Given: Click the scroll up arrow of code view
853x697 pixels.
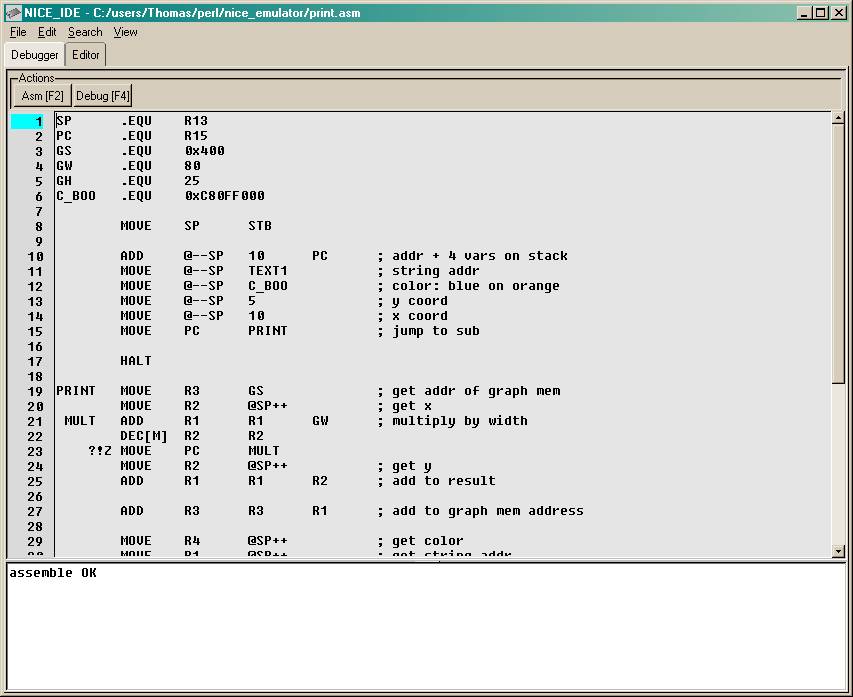Looking at the screenshot, I should point(838,119).
